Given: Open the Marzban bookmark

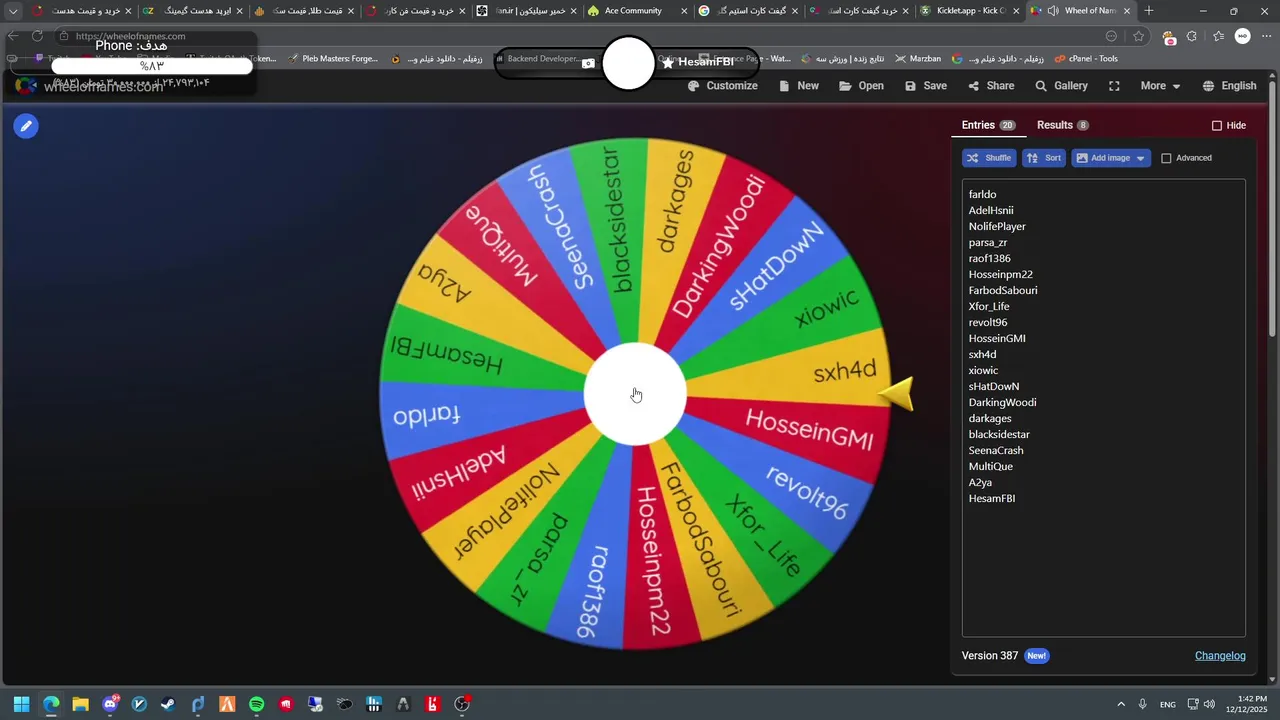Looking at the screenshot, I should pos(918,59).
